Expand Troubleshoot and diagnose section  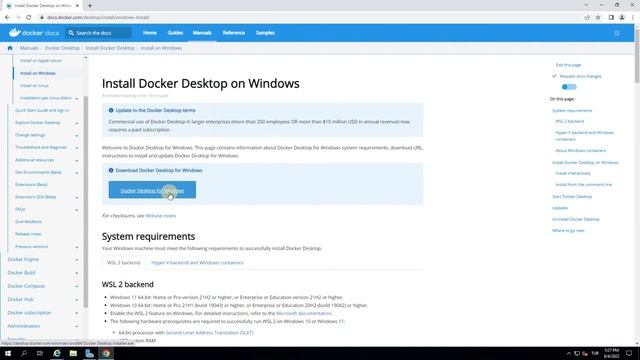point(76,147)
